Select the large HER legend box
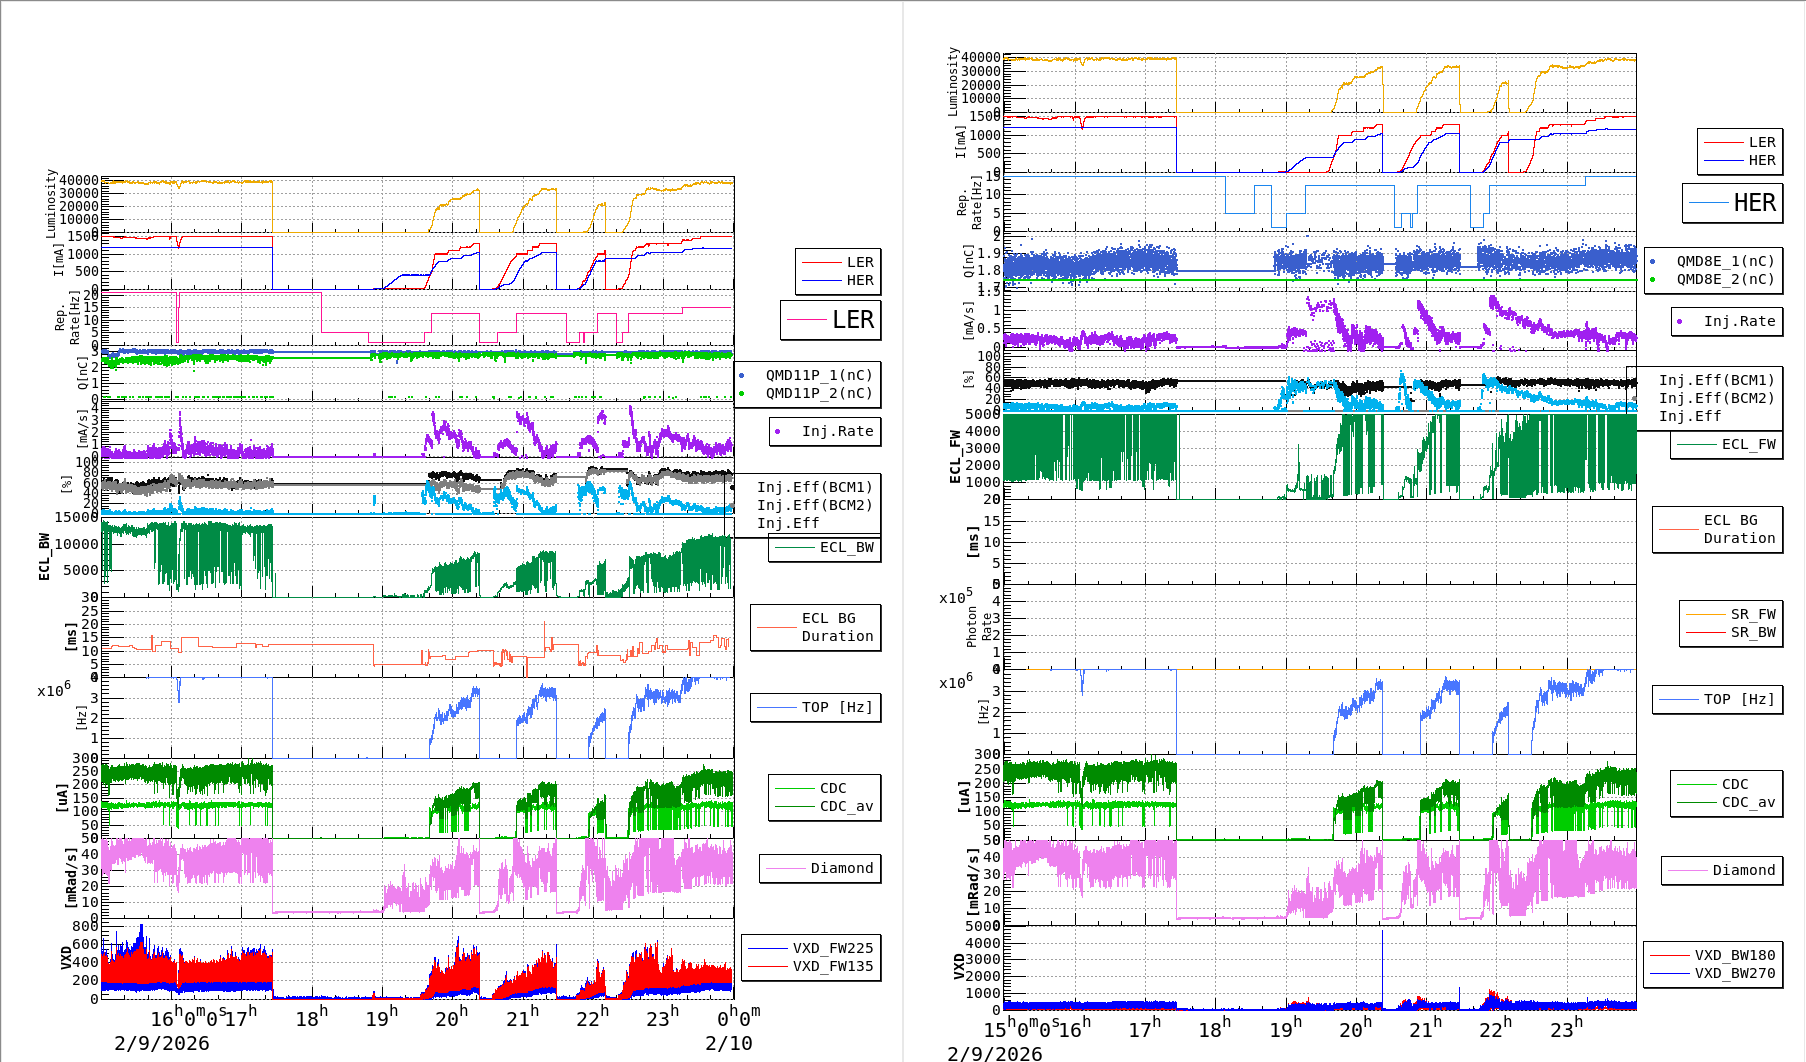1806x1062 pixels. (x=1732, y=203)
